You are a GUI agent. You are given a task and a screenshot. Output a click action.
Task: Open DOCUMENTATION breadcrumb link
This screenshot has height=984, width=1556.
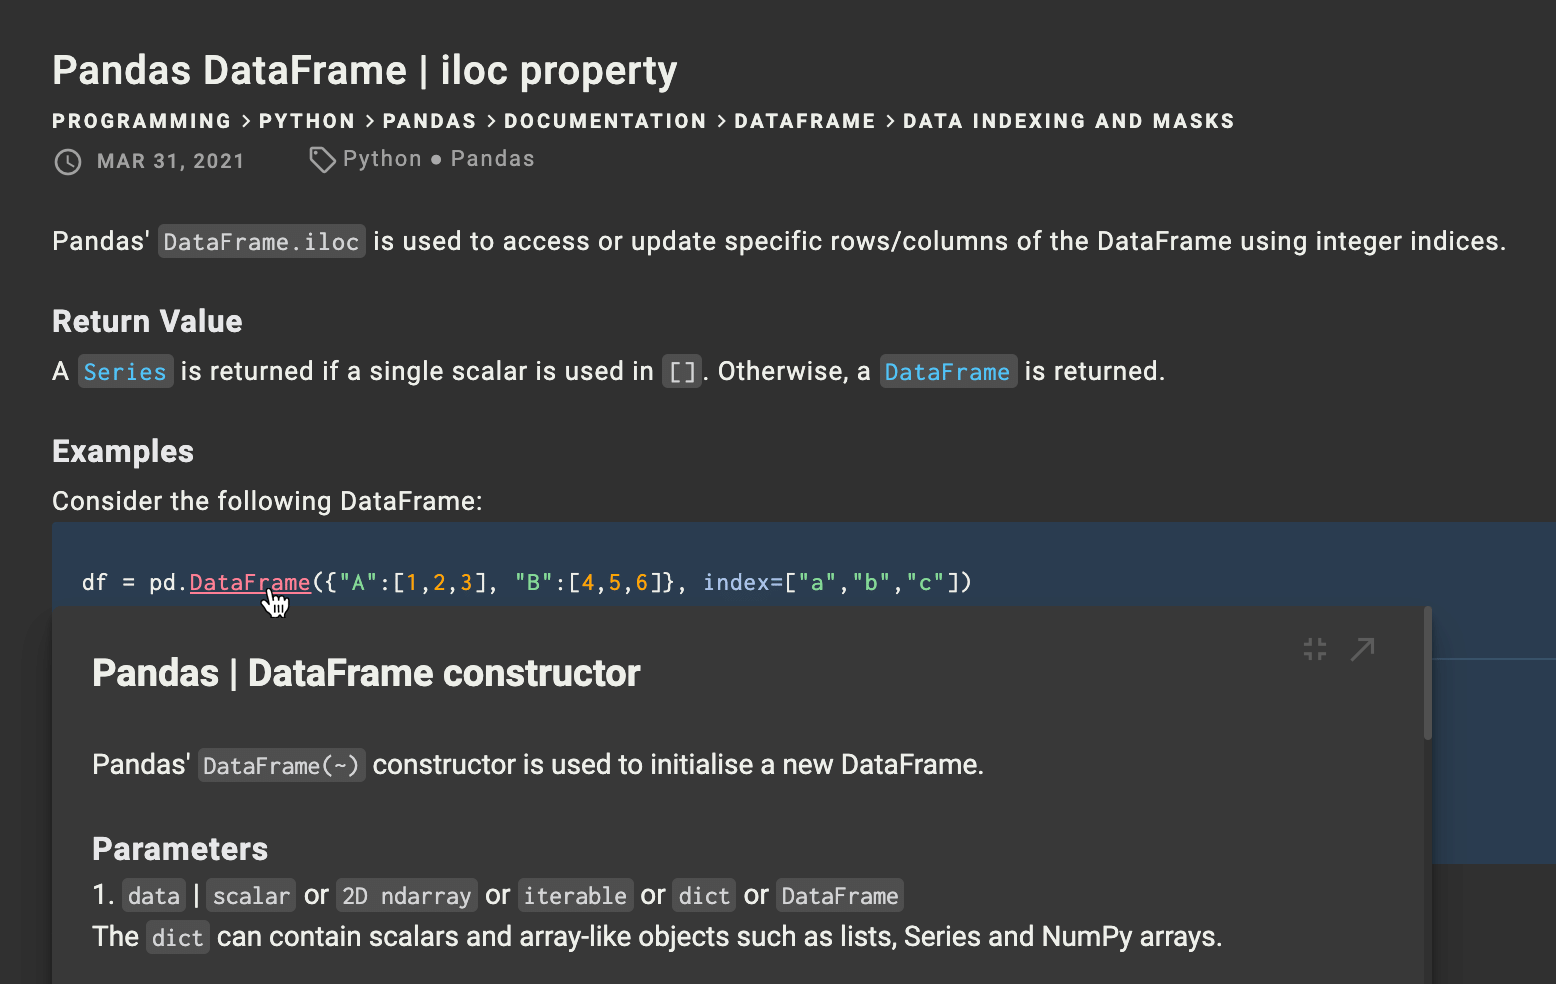pos(605,121)
